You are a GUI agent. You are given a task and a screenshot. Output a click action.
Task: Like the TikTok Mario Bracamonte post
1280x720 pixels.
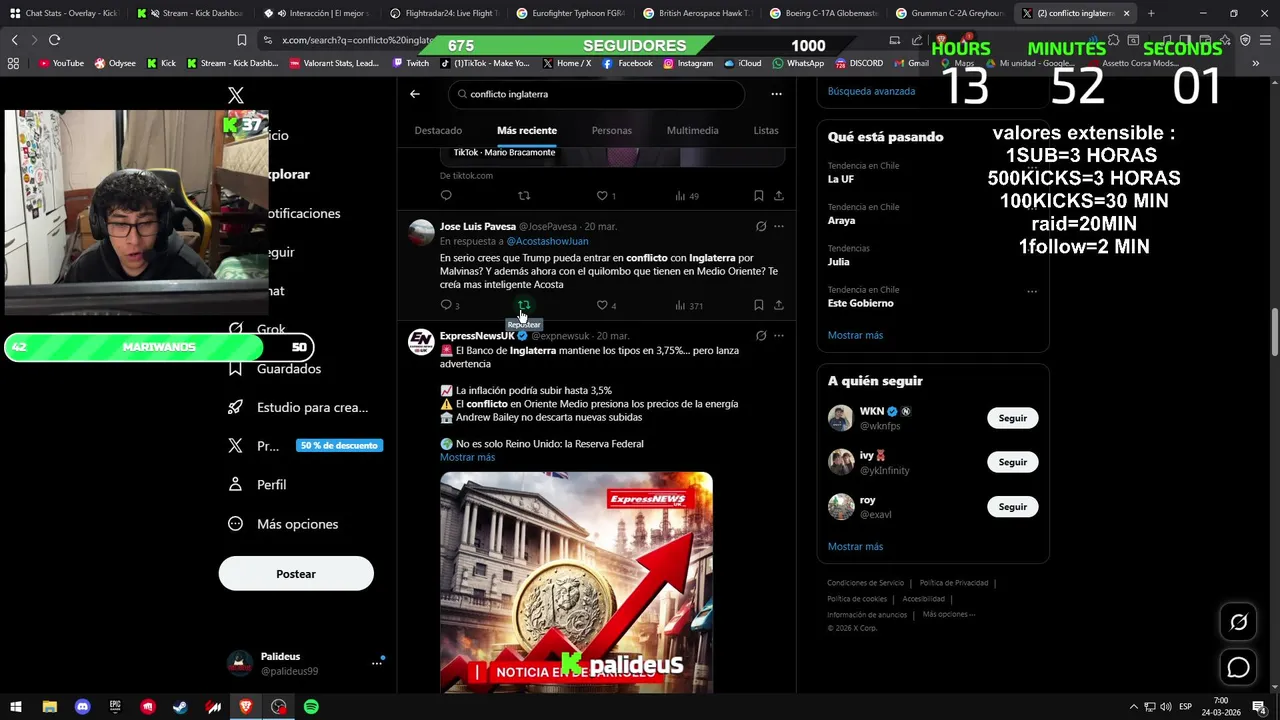tap(602, 196)
